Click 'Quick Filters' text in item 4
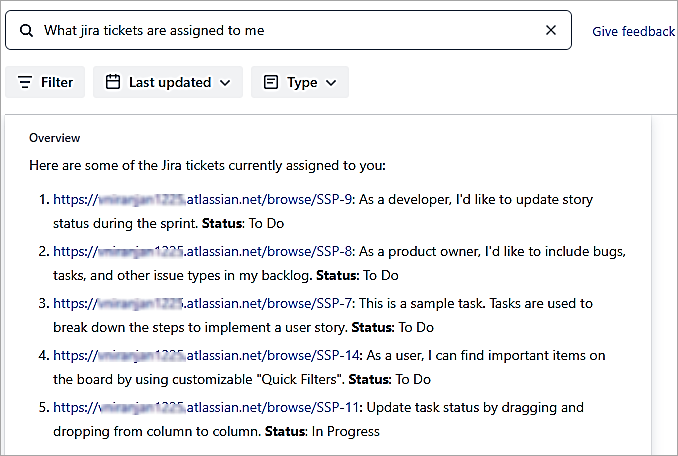 [299, 379]
